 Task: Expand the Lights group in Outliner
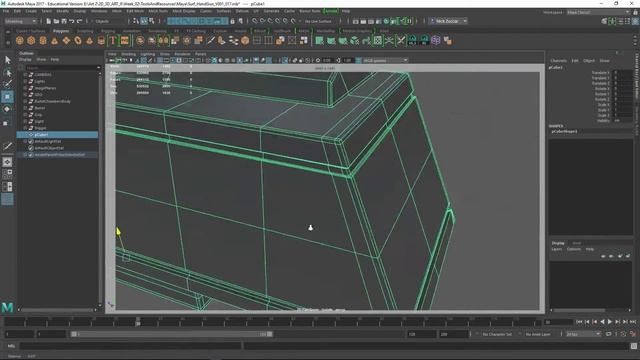tap(25, 81)
